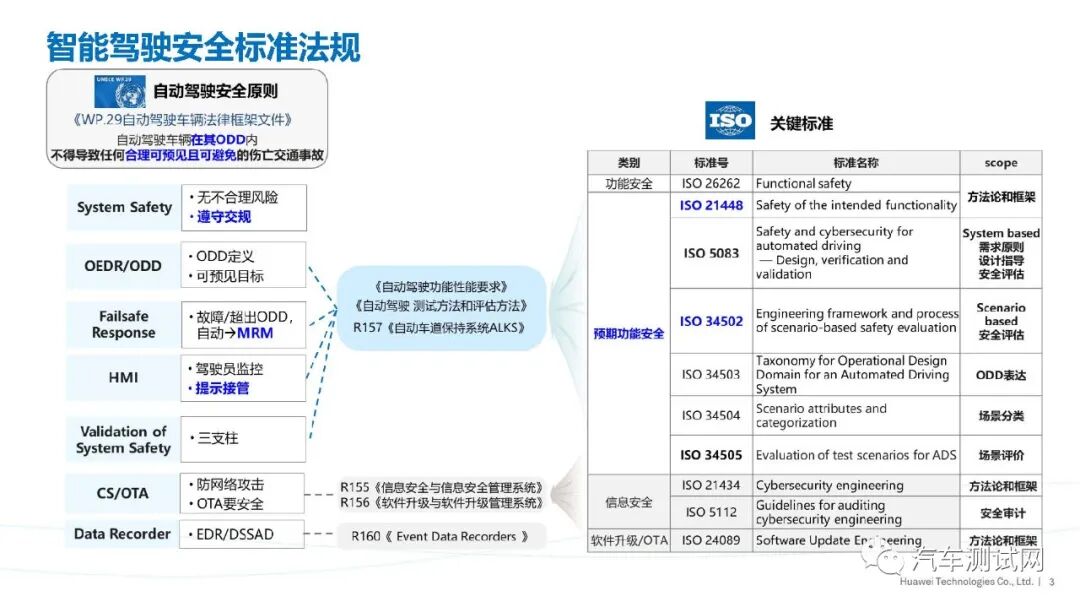
Task: Select the Functional safety cell
Action: click(856, 183)
